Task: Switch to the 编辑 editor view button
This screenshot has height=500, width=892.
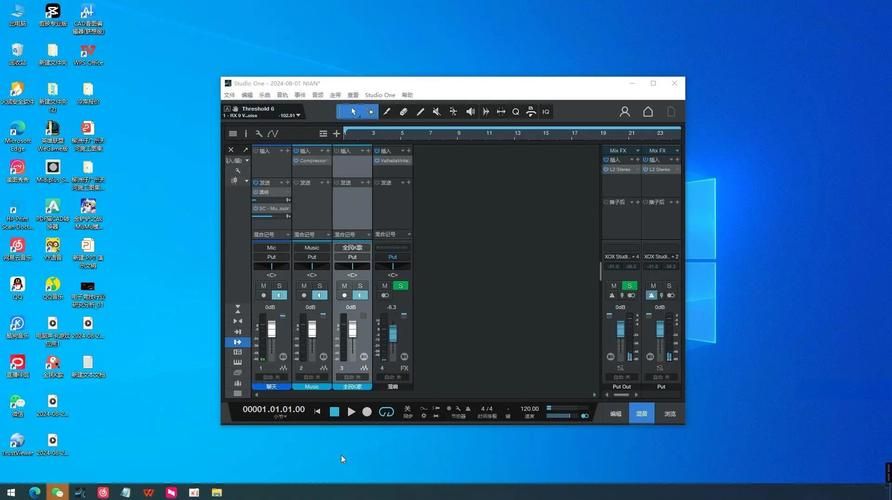Action: (615, 413)
